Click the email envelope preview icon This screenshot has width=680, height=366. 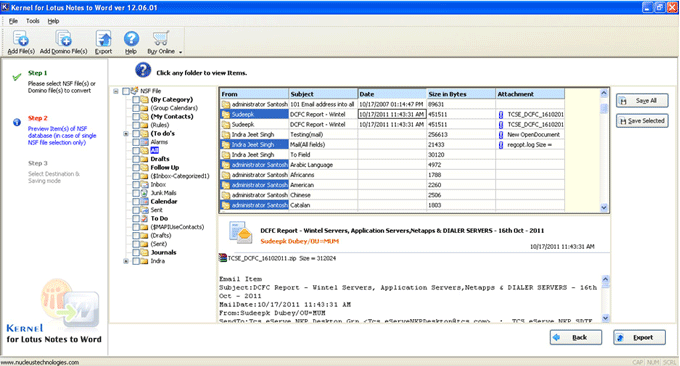(x=240, y=233)
